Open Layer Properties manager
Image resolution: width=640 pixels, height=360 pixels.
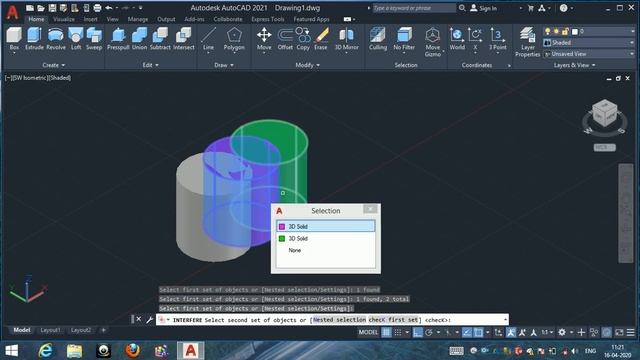tap(527, 42)
